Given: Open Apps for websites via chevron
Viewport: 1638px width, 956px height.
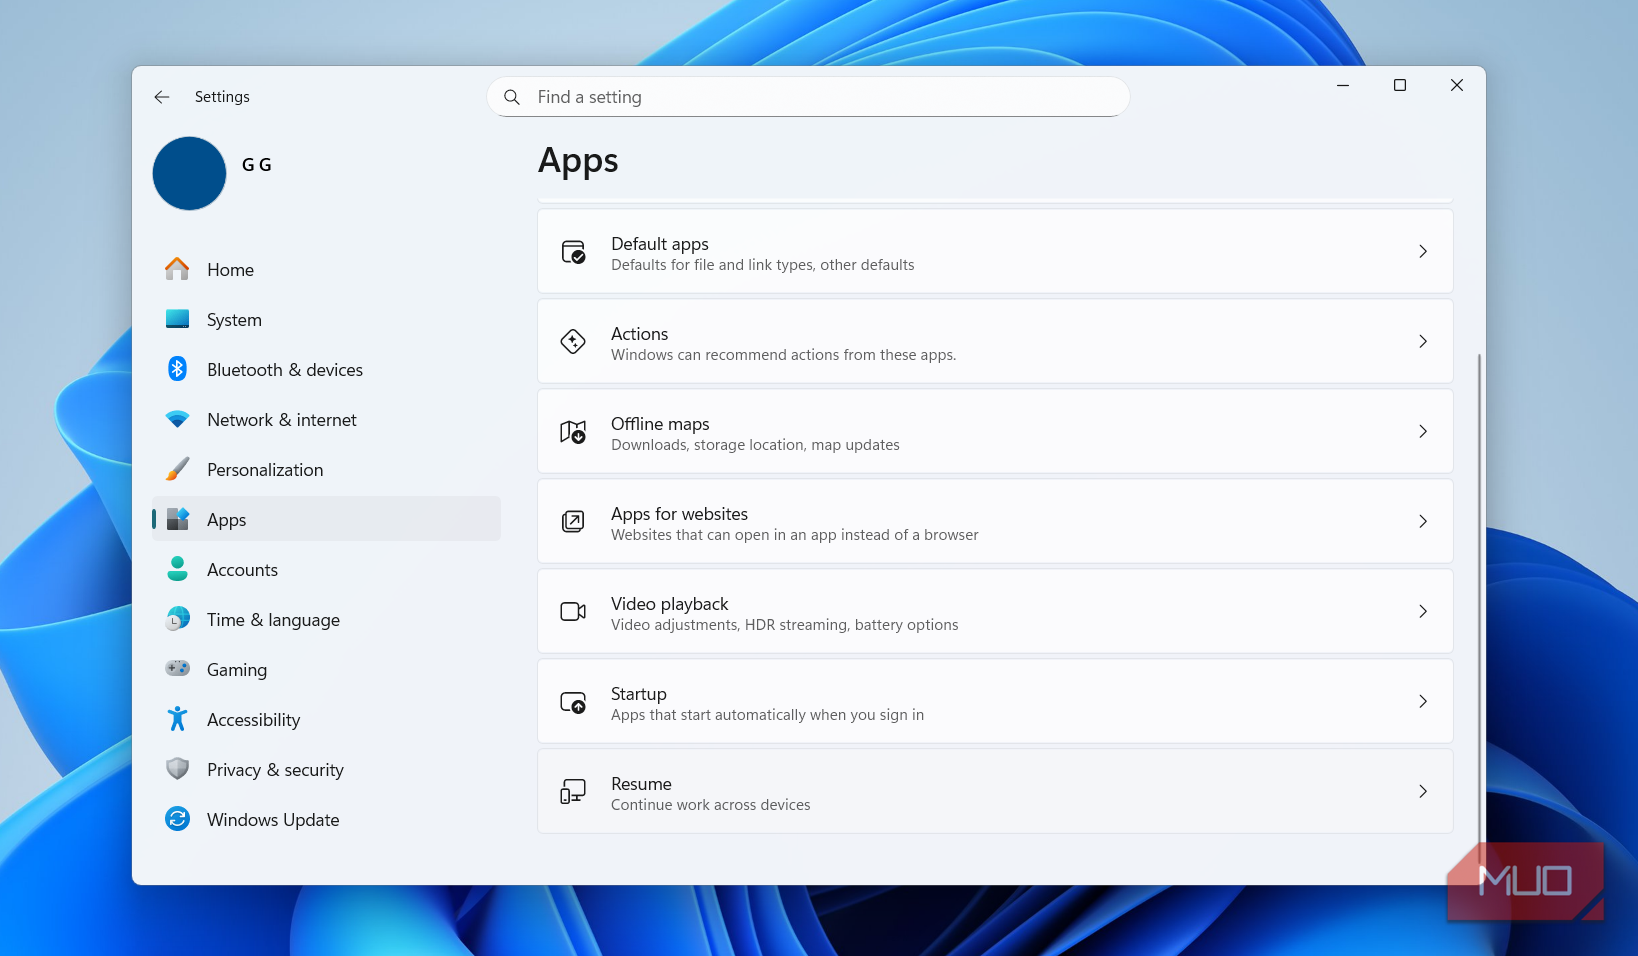Looking at the screenshot, I should (1423, 522).
